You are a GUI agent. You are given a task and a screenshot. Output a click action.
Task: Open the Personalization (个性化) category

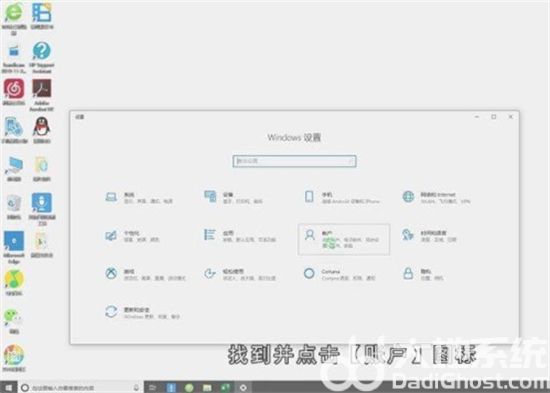(x=132, y=236)
